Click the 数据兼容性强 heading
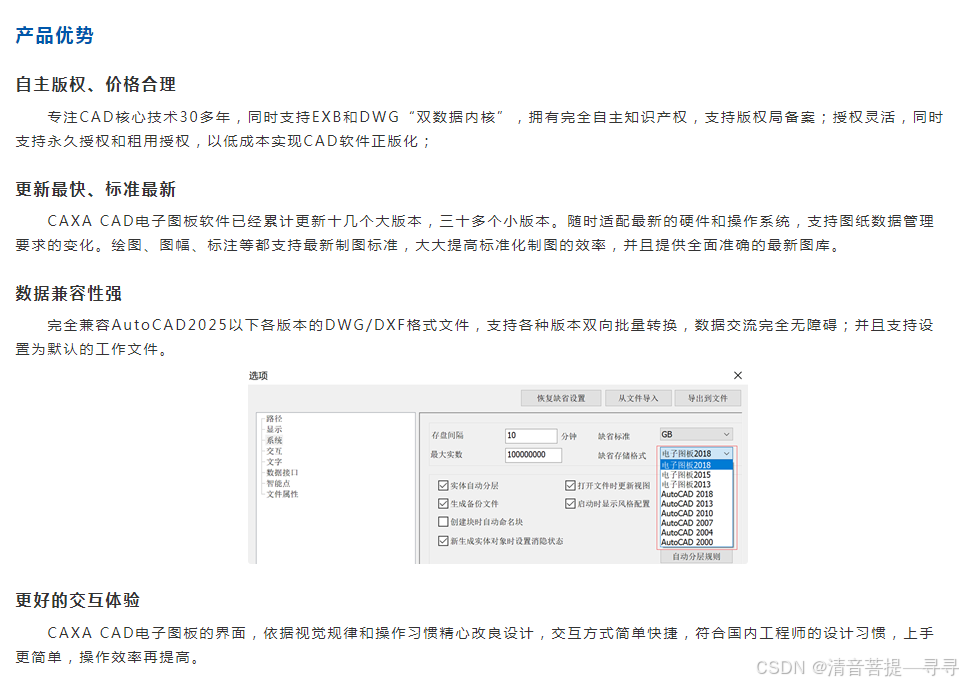This screenshot has width=963, height=685. click(69, 293)
